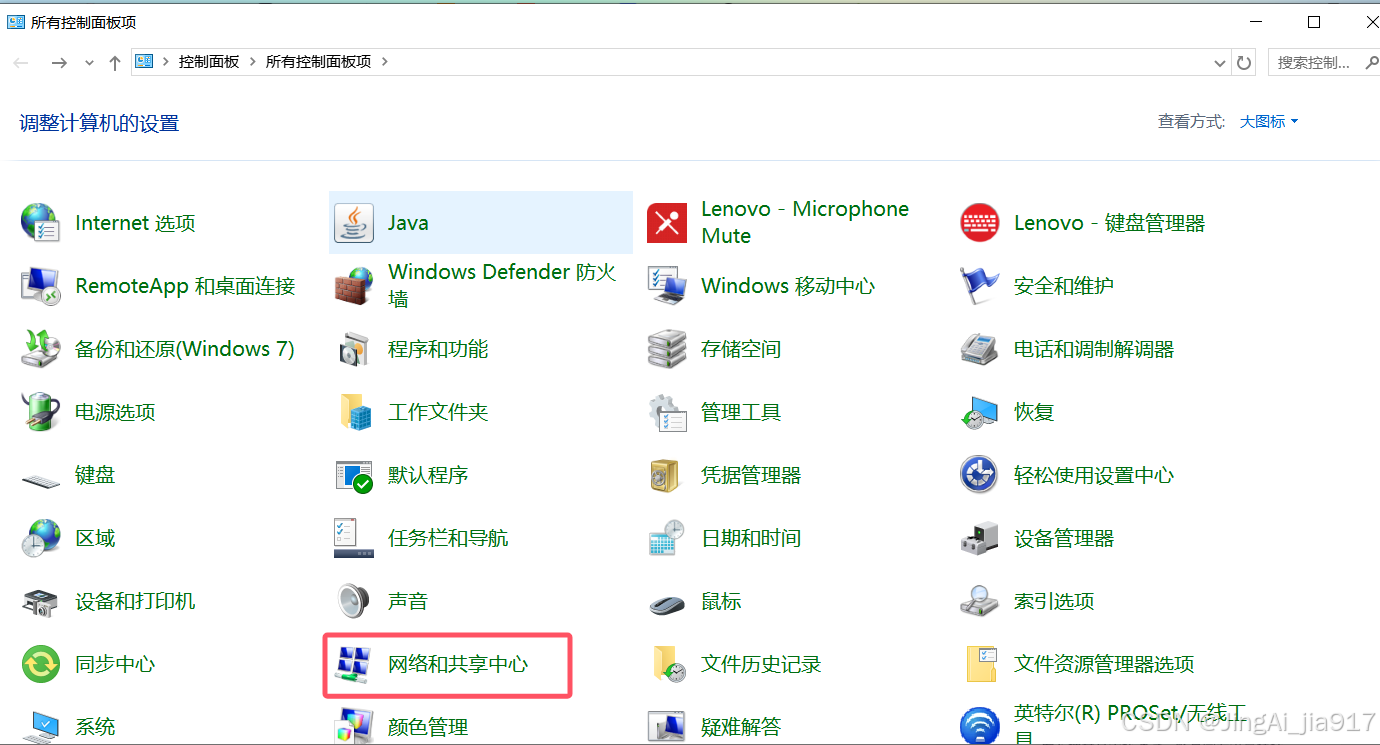
Task: Click 控制面板 breadcrumb in address bar
Action: click(x=209, y=62)
